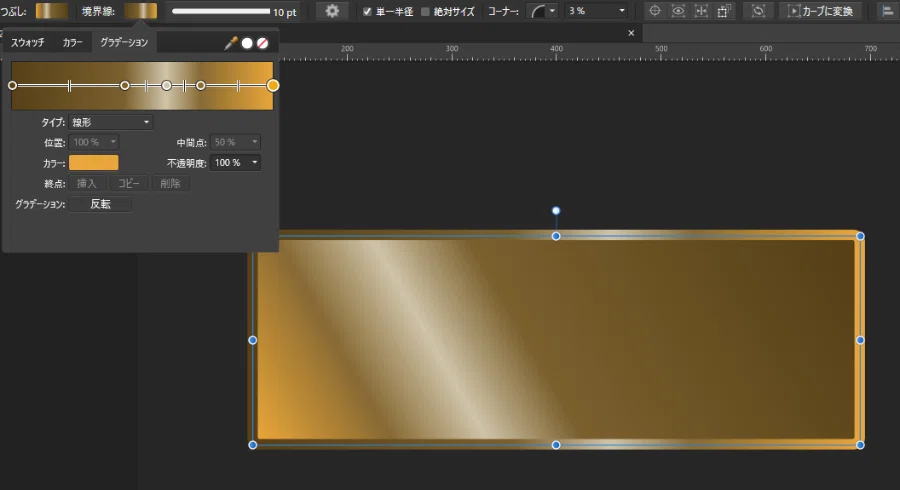
Task: Open the 不透明度 100% dropdown
Action: [x=236, y=163]
